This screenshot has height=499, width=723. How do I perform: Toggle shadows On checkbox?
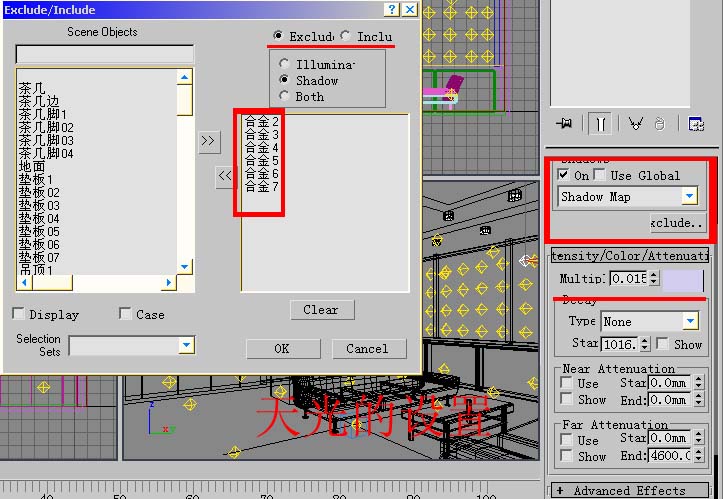pos(563,174)
